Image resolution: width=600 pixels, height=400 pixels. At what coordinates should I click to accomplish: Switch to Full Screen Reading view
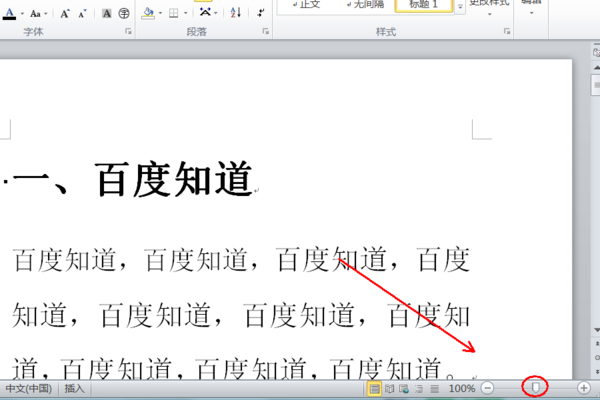point(389,389)
